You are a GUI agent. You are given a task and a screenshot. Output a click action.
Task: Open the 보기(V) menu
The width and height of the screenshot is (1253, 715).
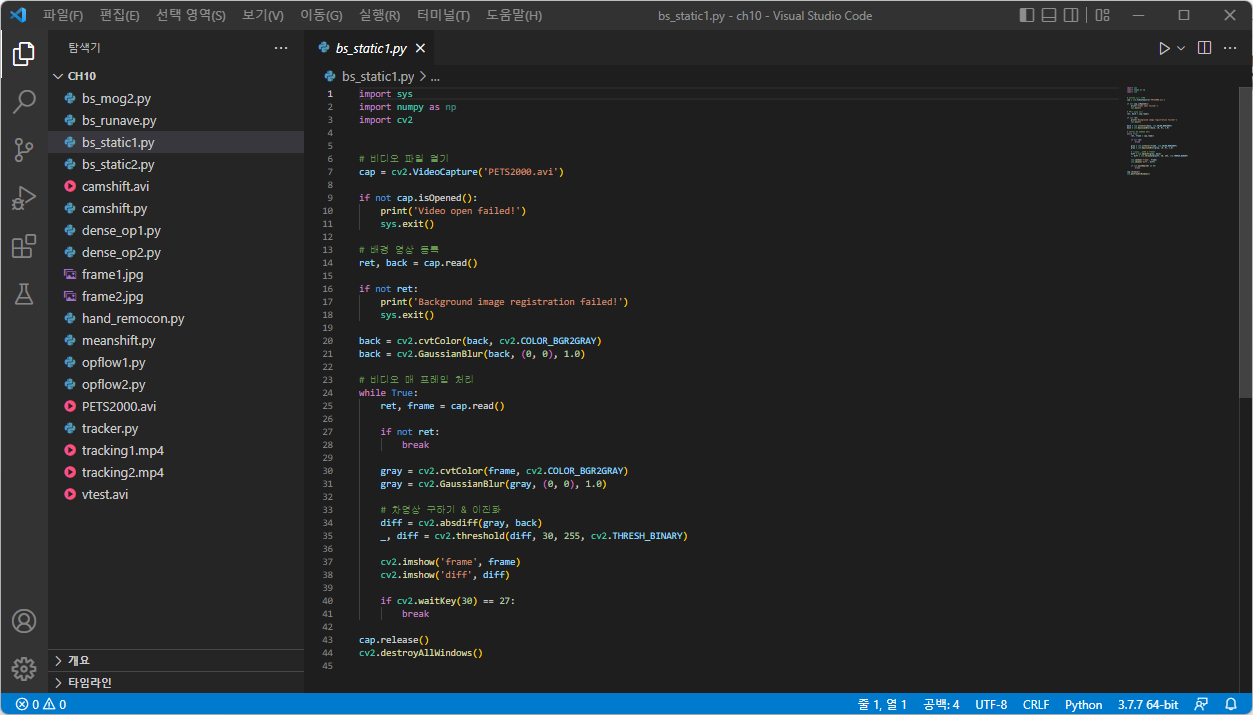(x=263, y=16)
